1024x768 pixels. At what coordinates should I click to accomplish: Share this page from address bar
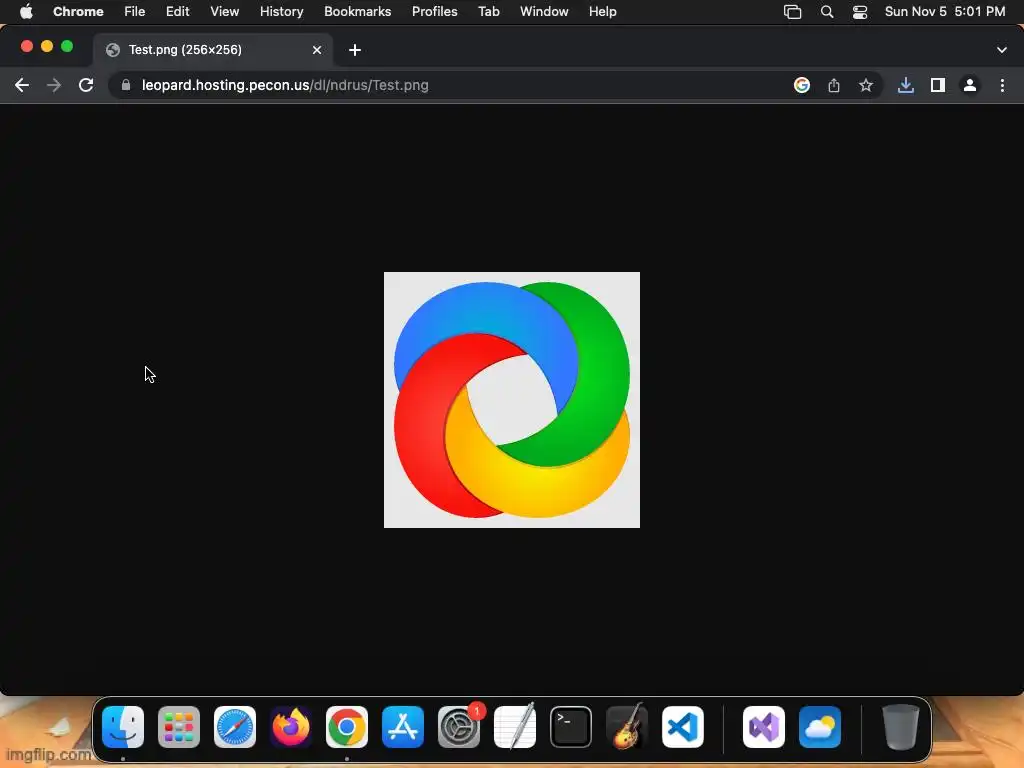click(x=834, y=85)
